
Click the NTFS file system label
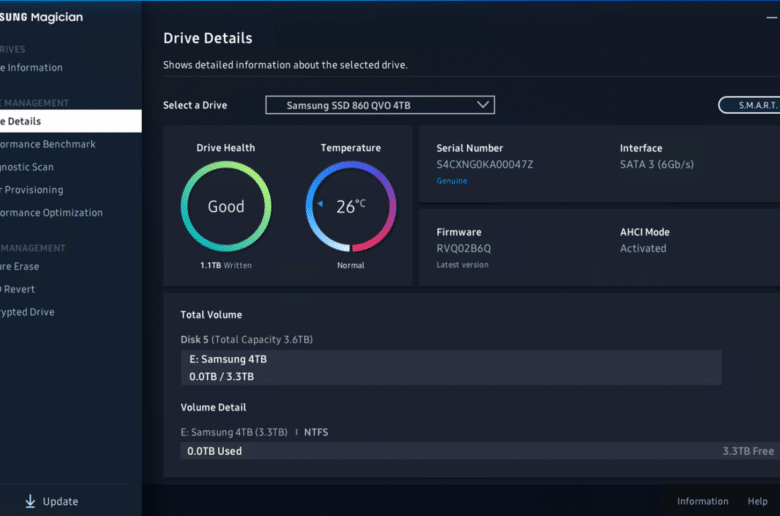point(316,432)
